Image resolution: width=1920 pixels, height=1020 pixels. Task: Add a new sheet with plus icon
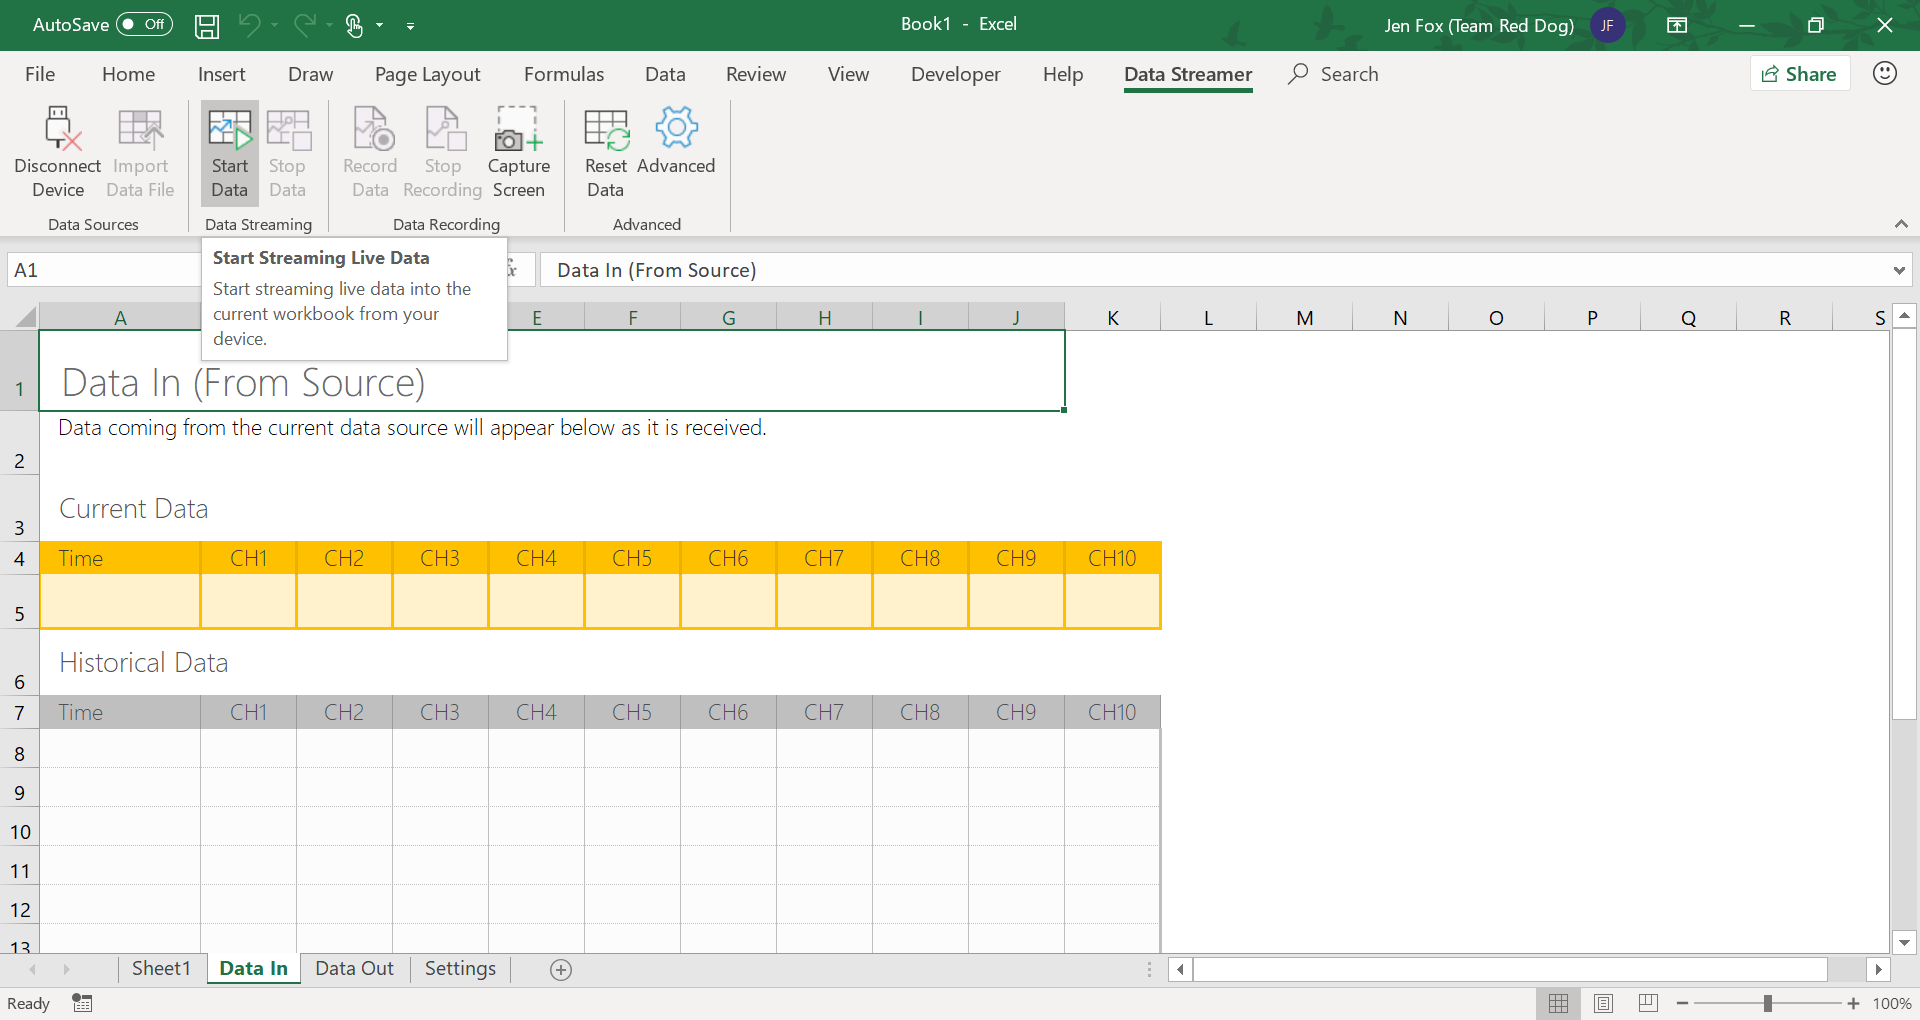(561, 970)
